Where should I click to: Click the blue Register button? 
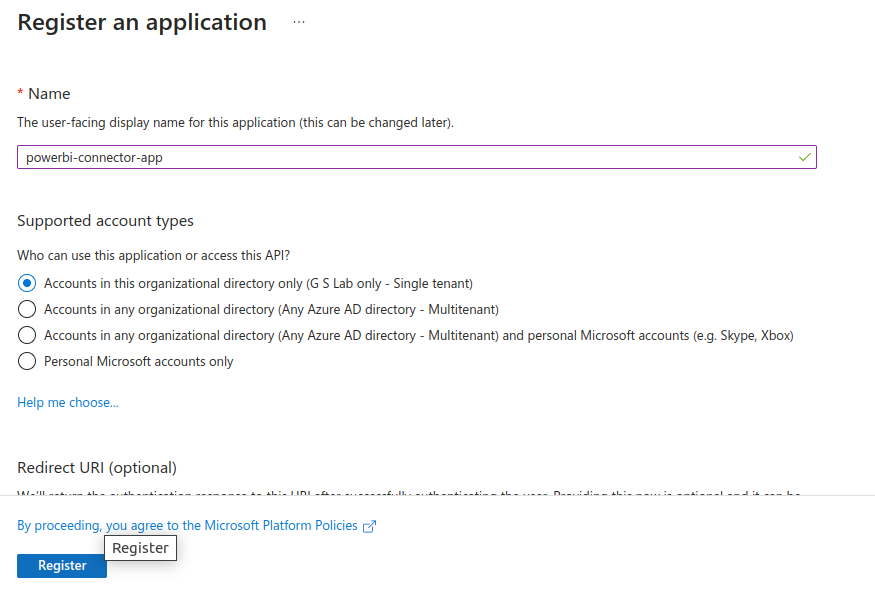click(x=62, y=566)
